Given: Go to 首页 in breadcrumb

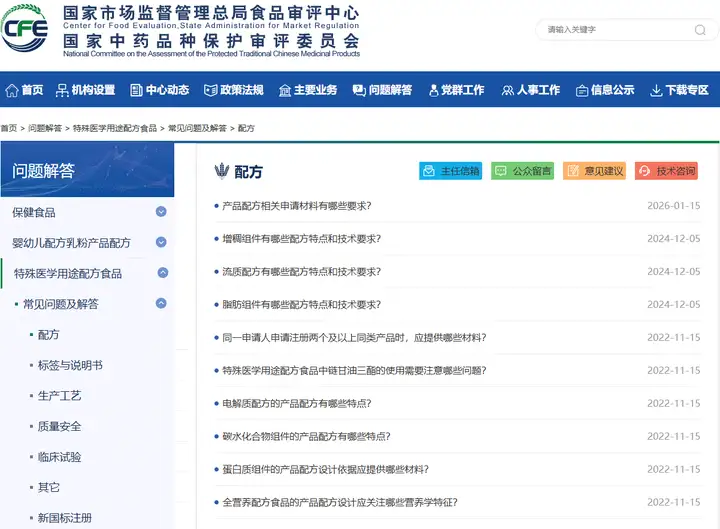Looking at the screenshot, I should [x=9, y=128].
